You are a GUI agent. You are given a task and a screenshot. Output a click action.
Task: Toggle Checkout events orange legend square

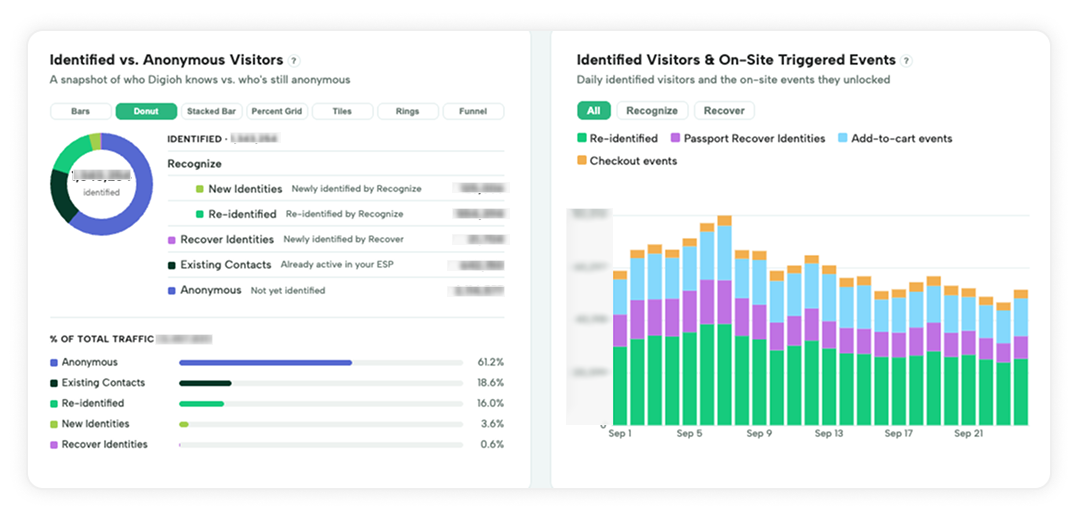[581, 161]
